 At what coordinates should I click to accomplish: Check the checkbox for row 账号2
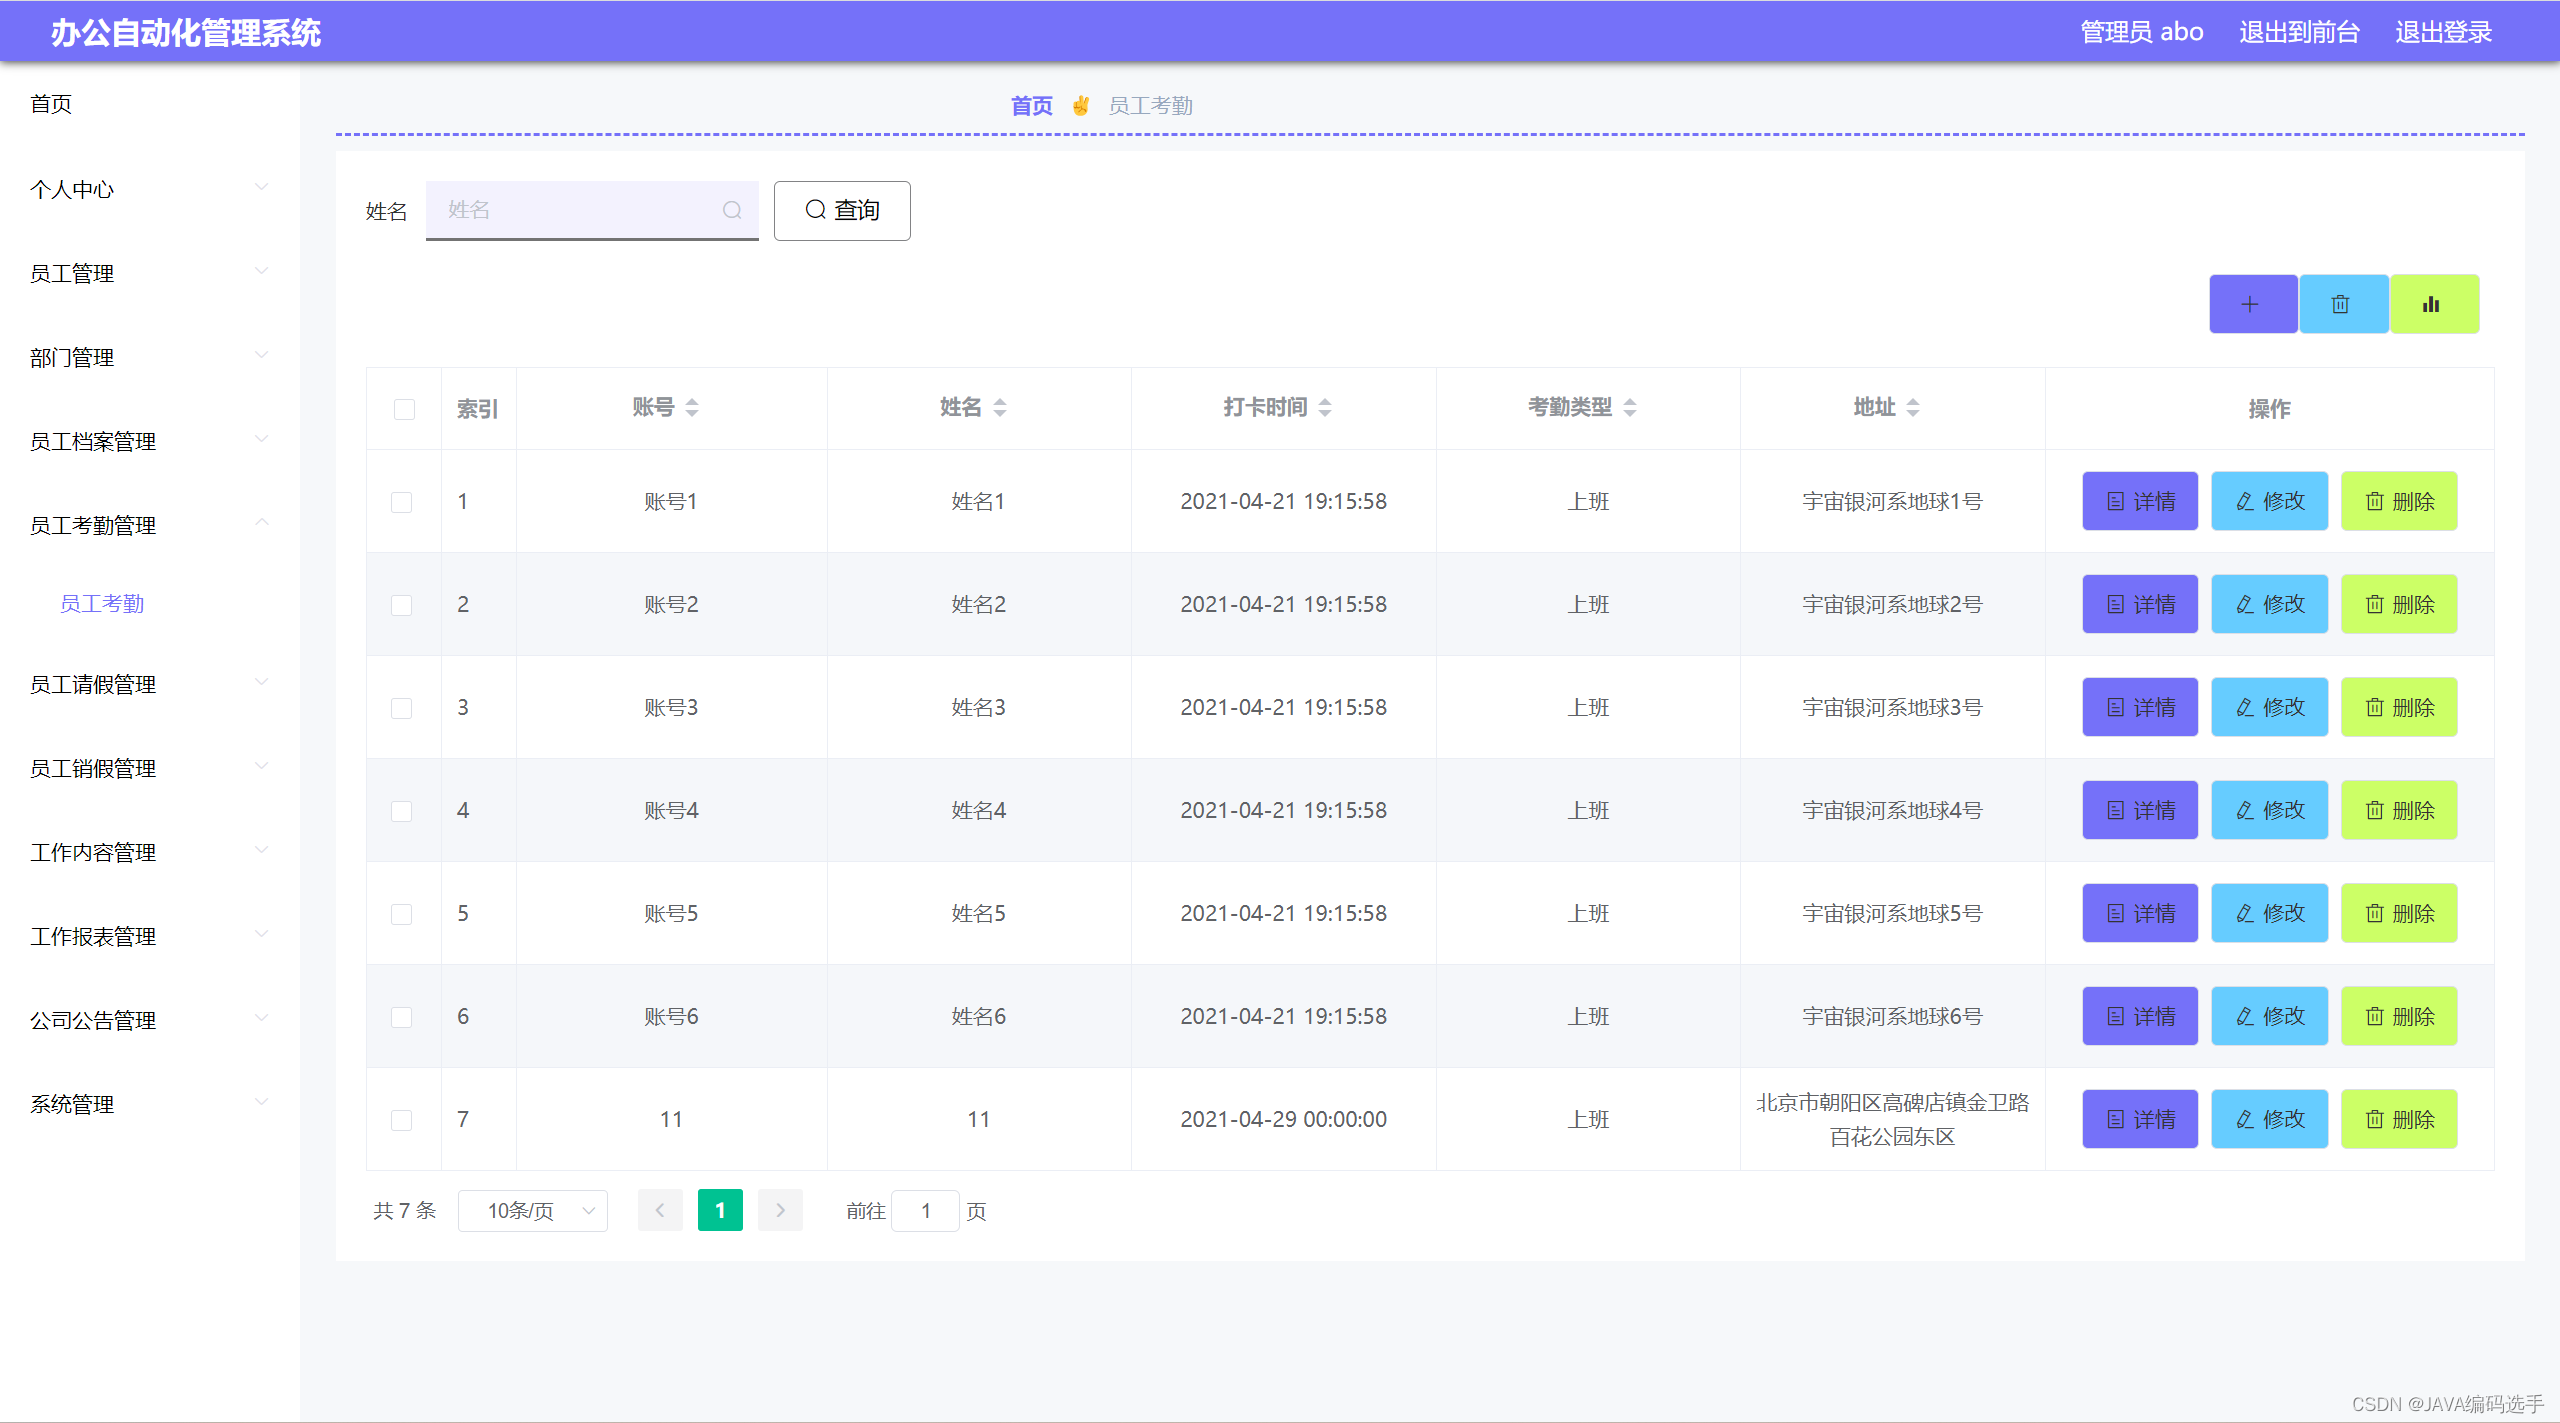pyautogui.click(x=401, y=605)
